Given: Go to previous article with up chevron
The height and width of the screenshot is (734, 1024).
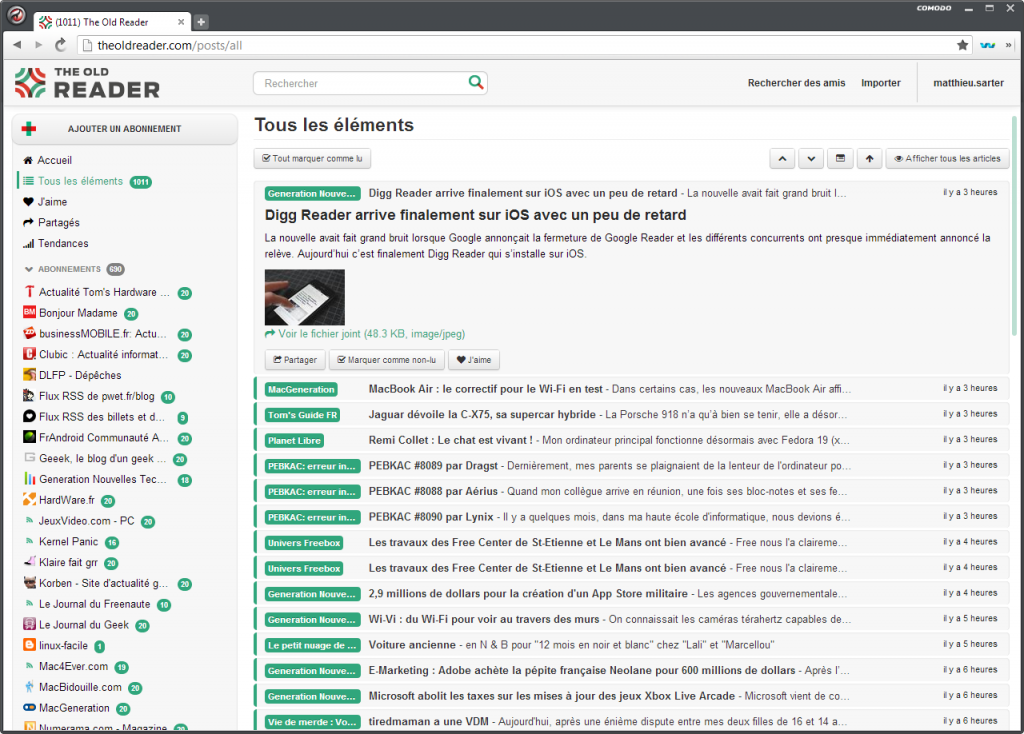Looking at the screenshot, I should [x=782, y=159].
